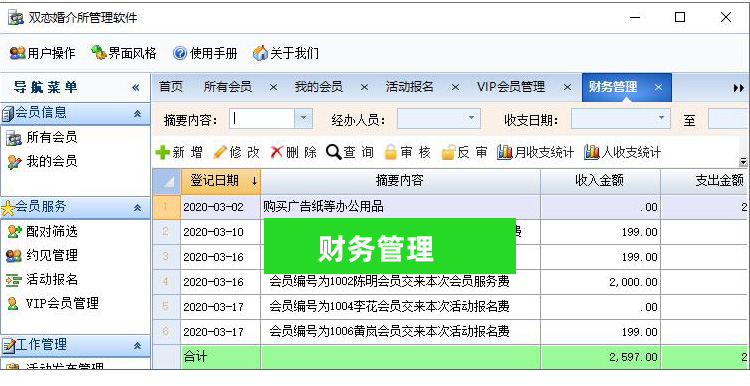Viewport: 750px width, 386px height.
Task: Click the open-lock 反审 icon
Action: (x=448, y=153)
